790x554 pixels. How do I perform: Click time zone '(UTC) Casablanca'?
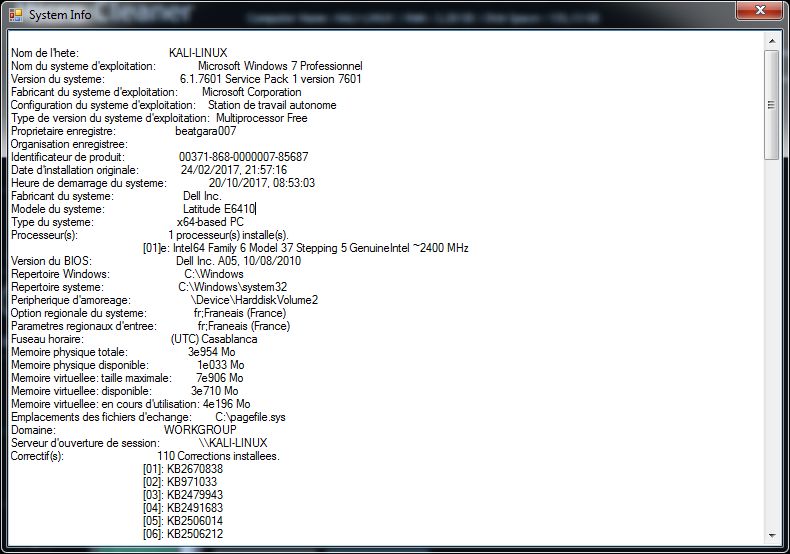click(x=214, y=339)
